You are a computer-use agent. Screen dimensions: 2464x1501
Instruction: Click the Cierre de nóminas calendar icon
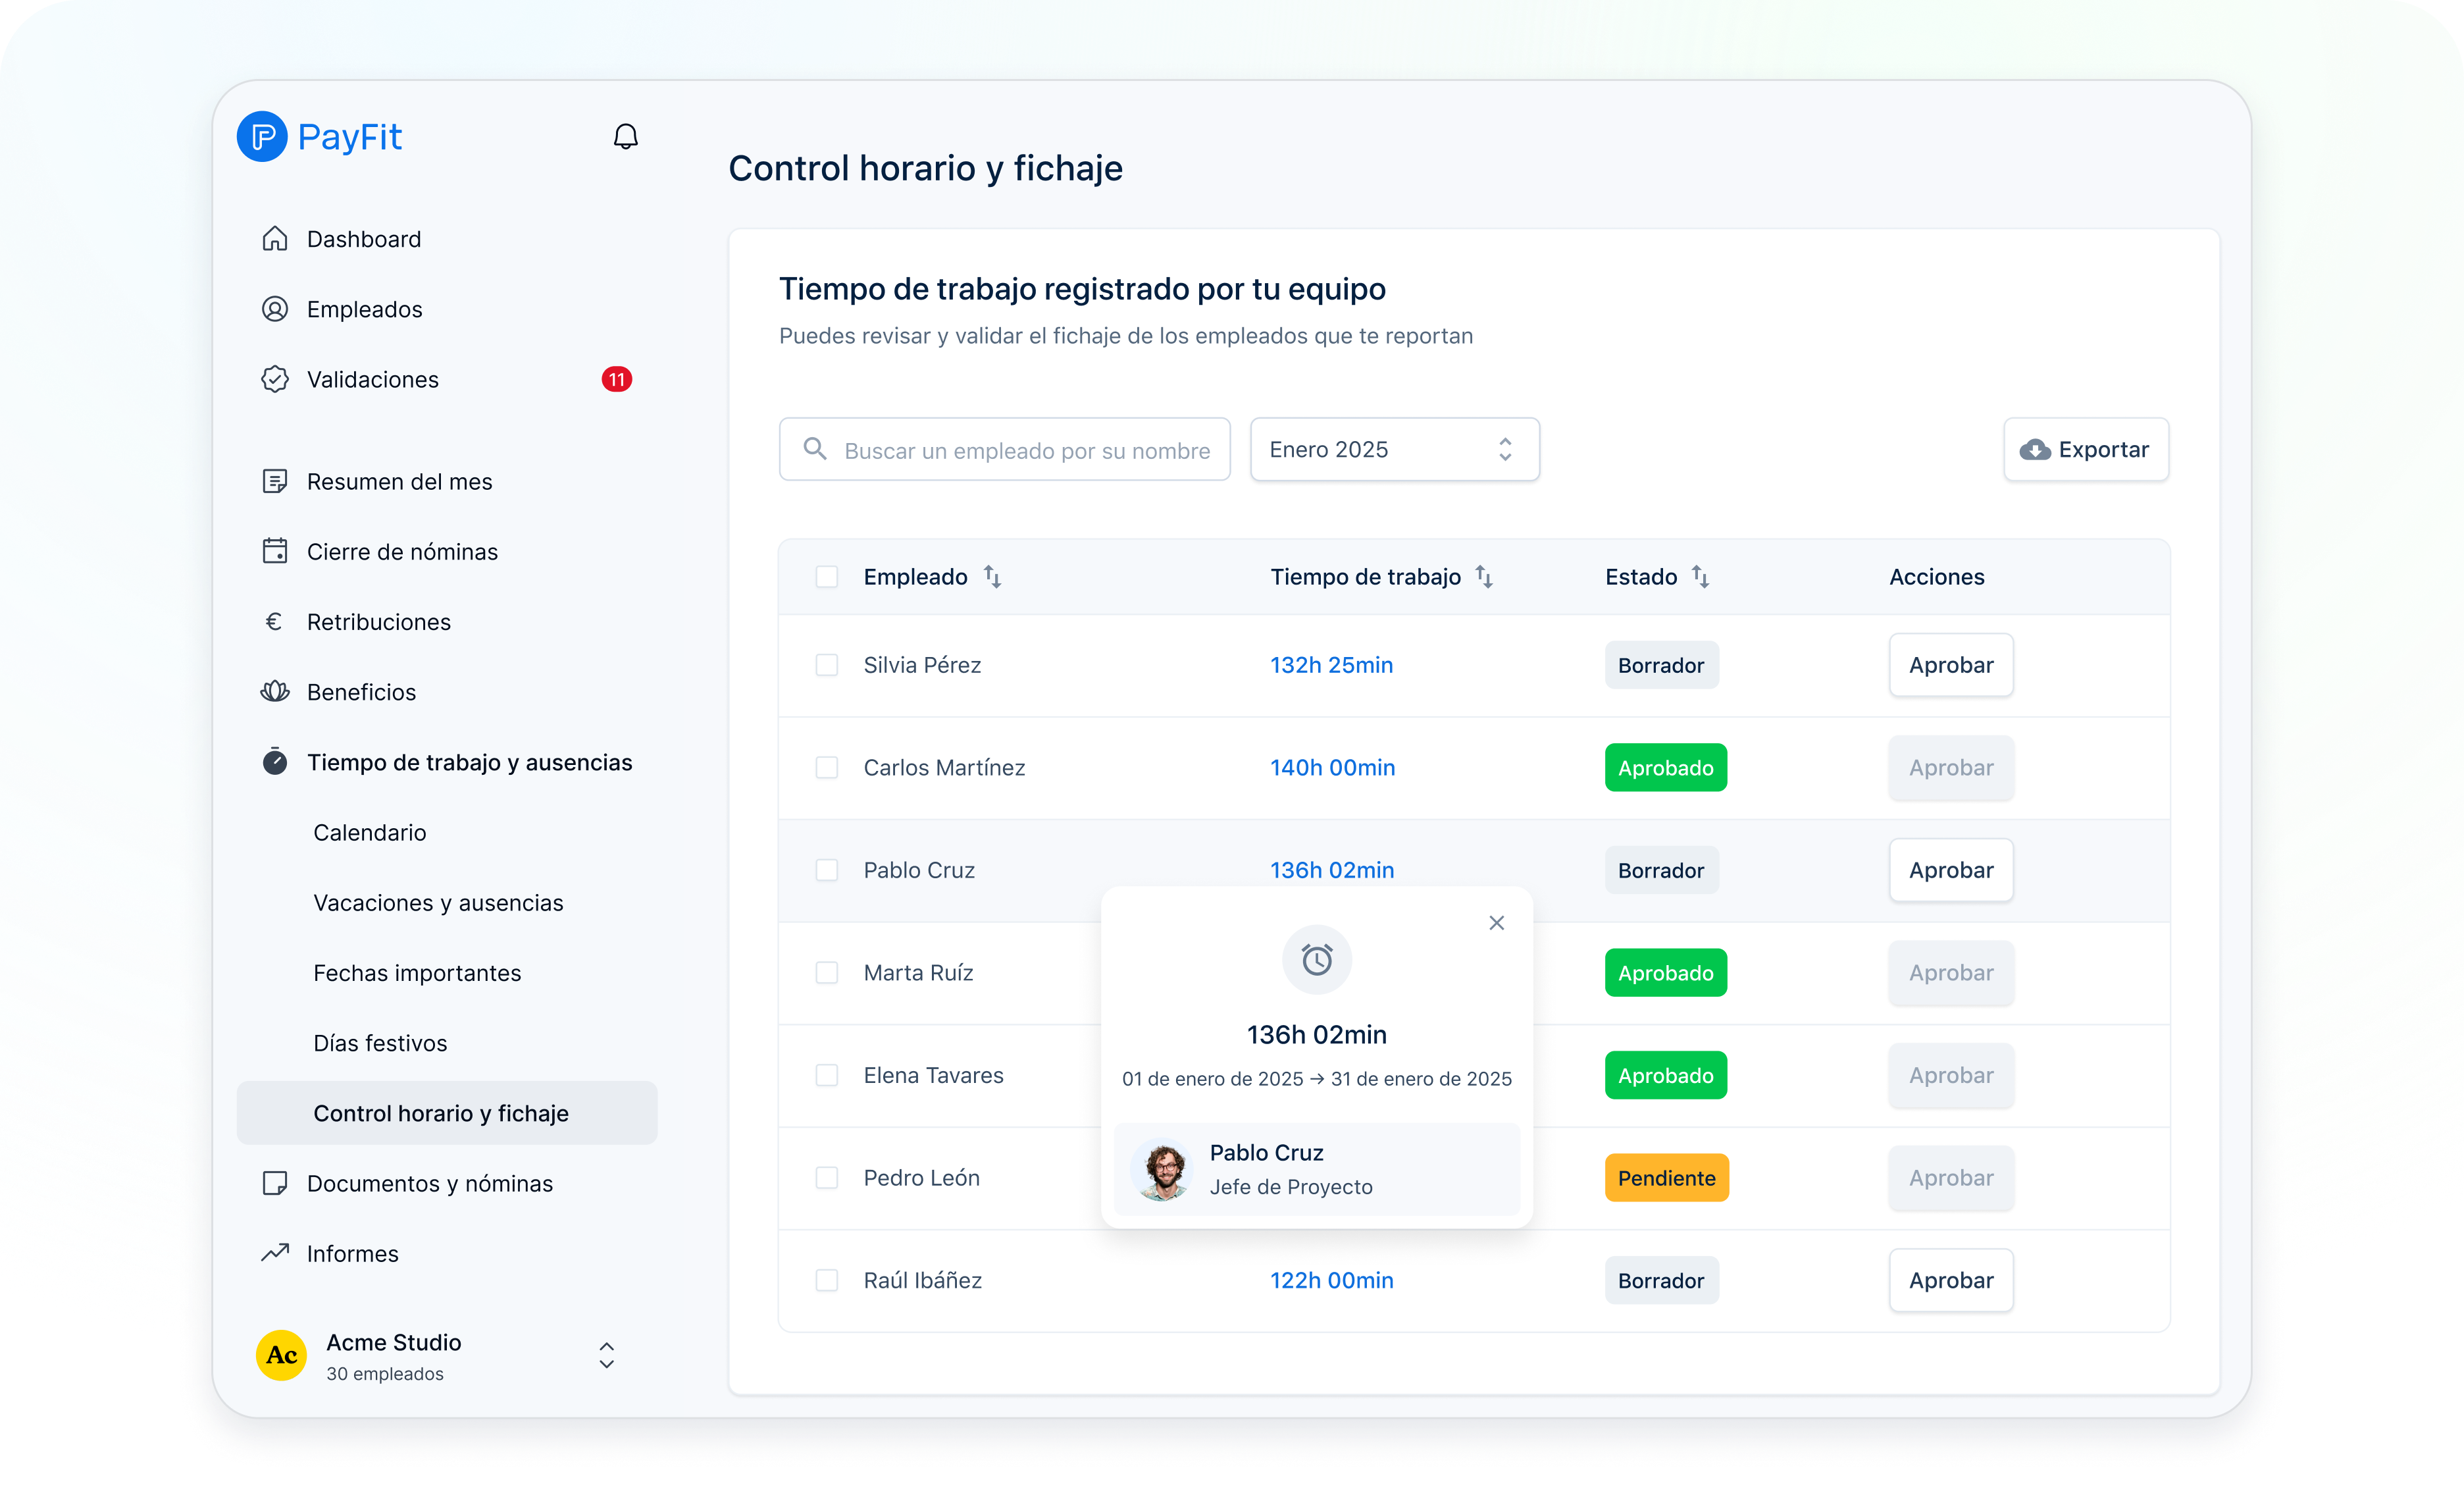pyautogui.click(x=275, y=552)
